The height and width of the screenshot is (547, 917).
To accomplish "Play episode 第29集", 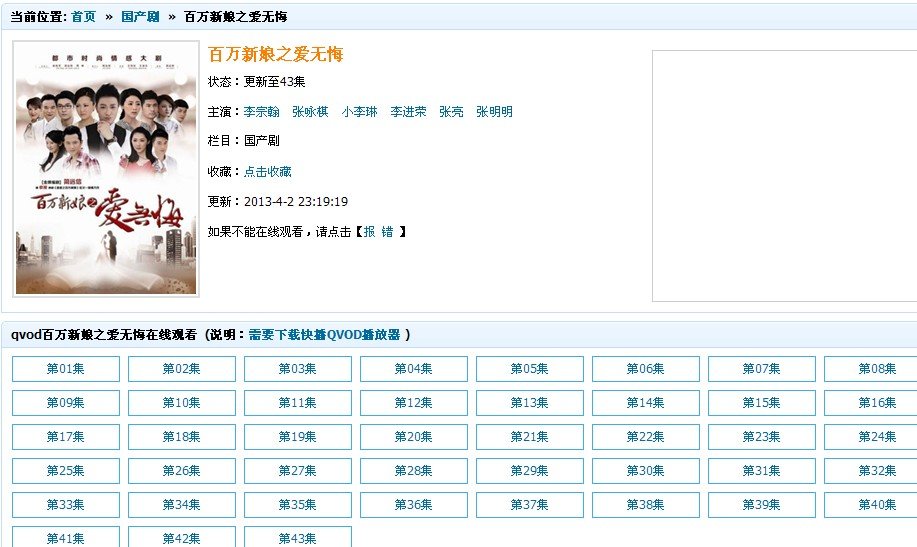I will [x=530, y=471].
